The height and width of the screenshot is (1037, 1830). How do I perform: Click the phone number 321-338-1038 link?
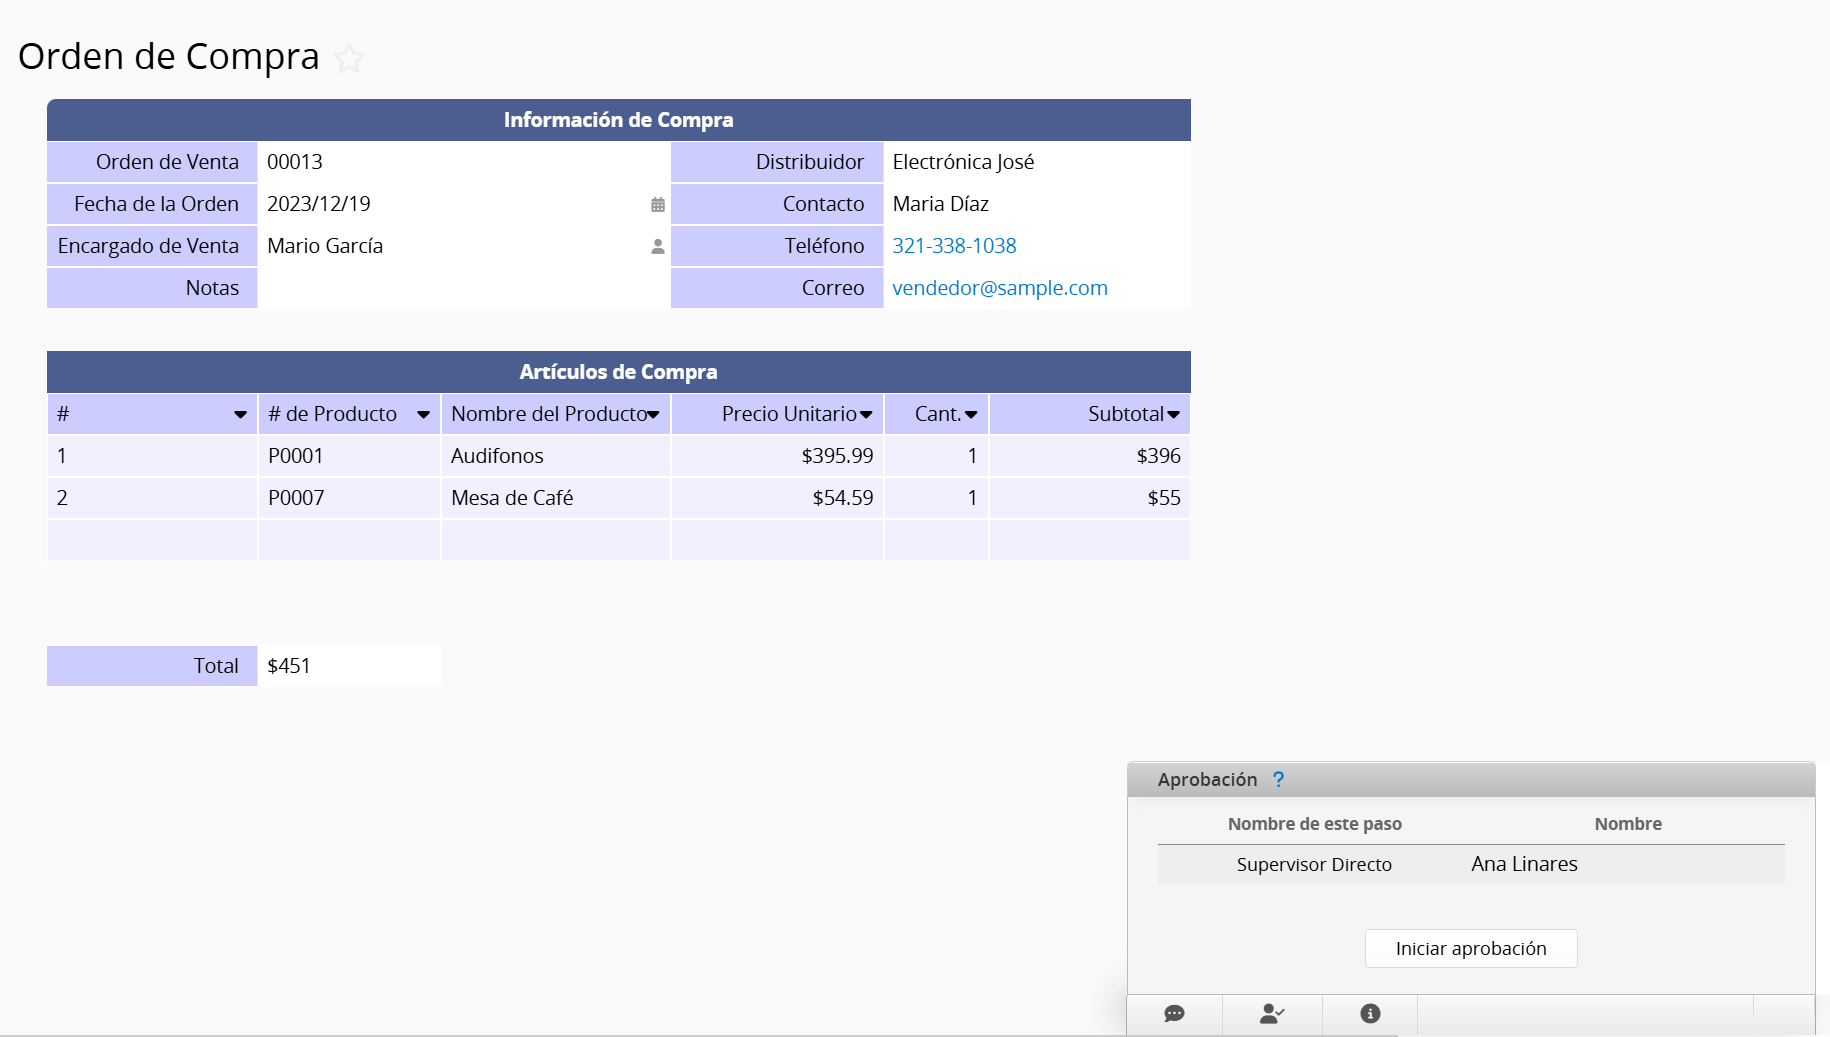coord(954,246)
